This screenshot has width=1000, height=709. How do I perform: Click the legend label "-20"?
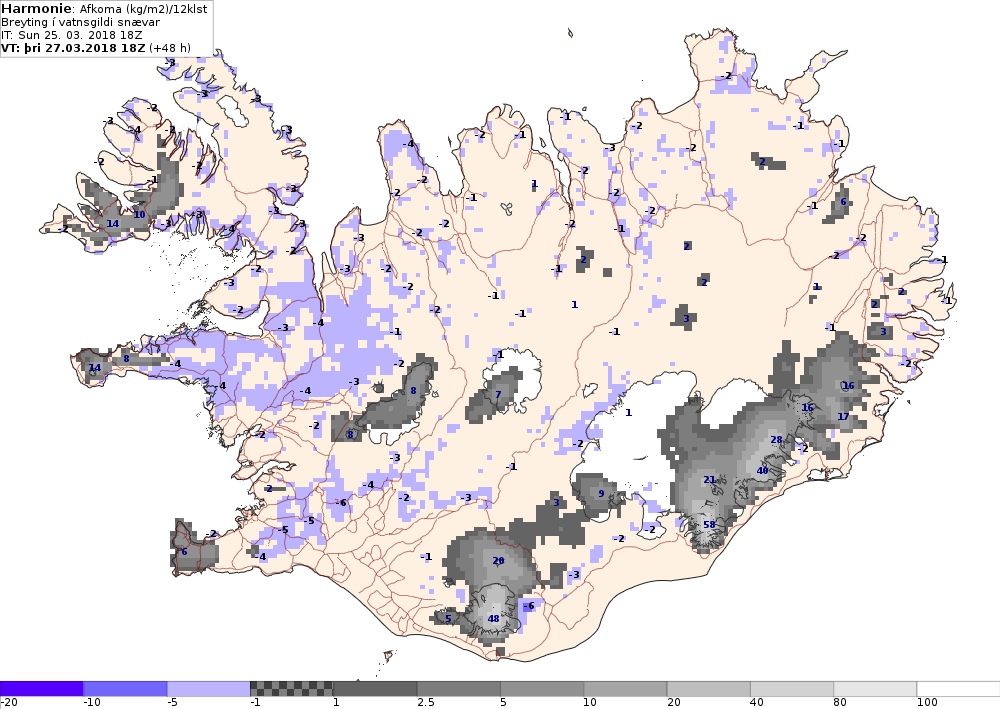[x=8, y=703]
